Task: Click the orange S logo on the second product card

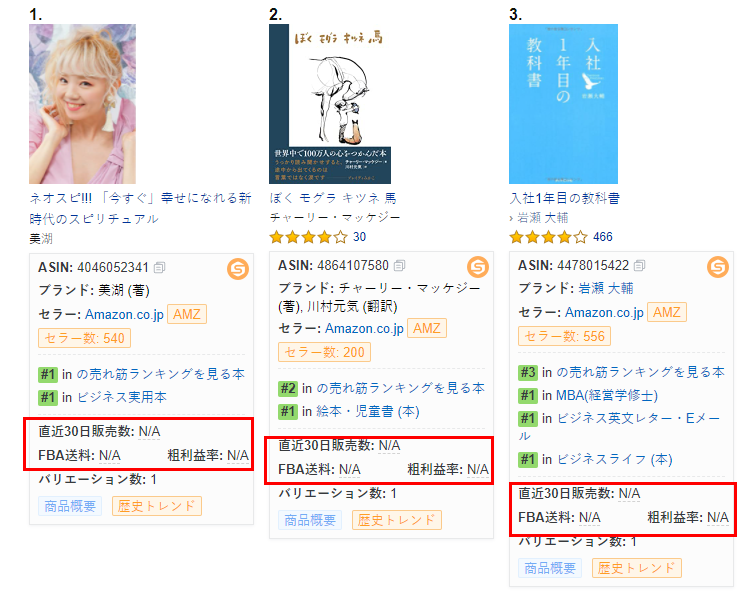Action: (478, 267)
